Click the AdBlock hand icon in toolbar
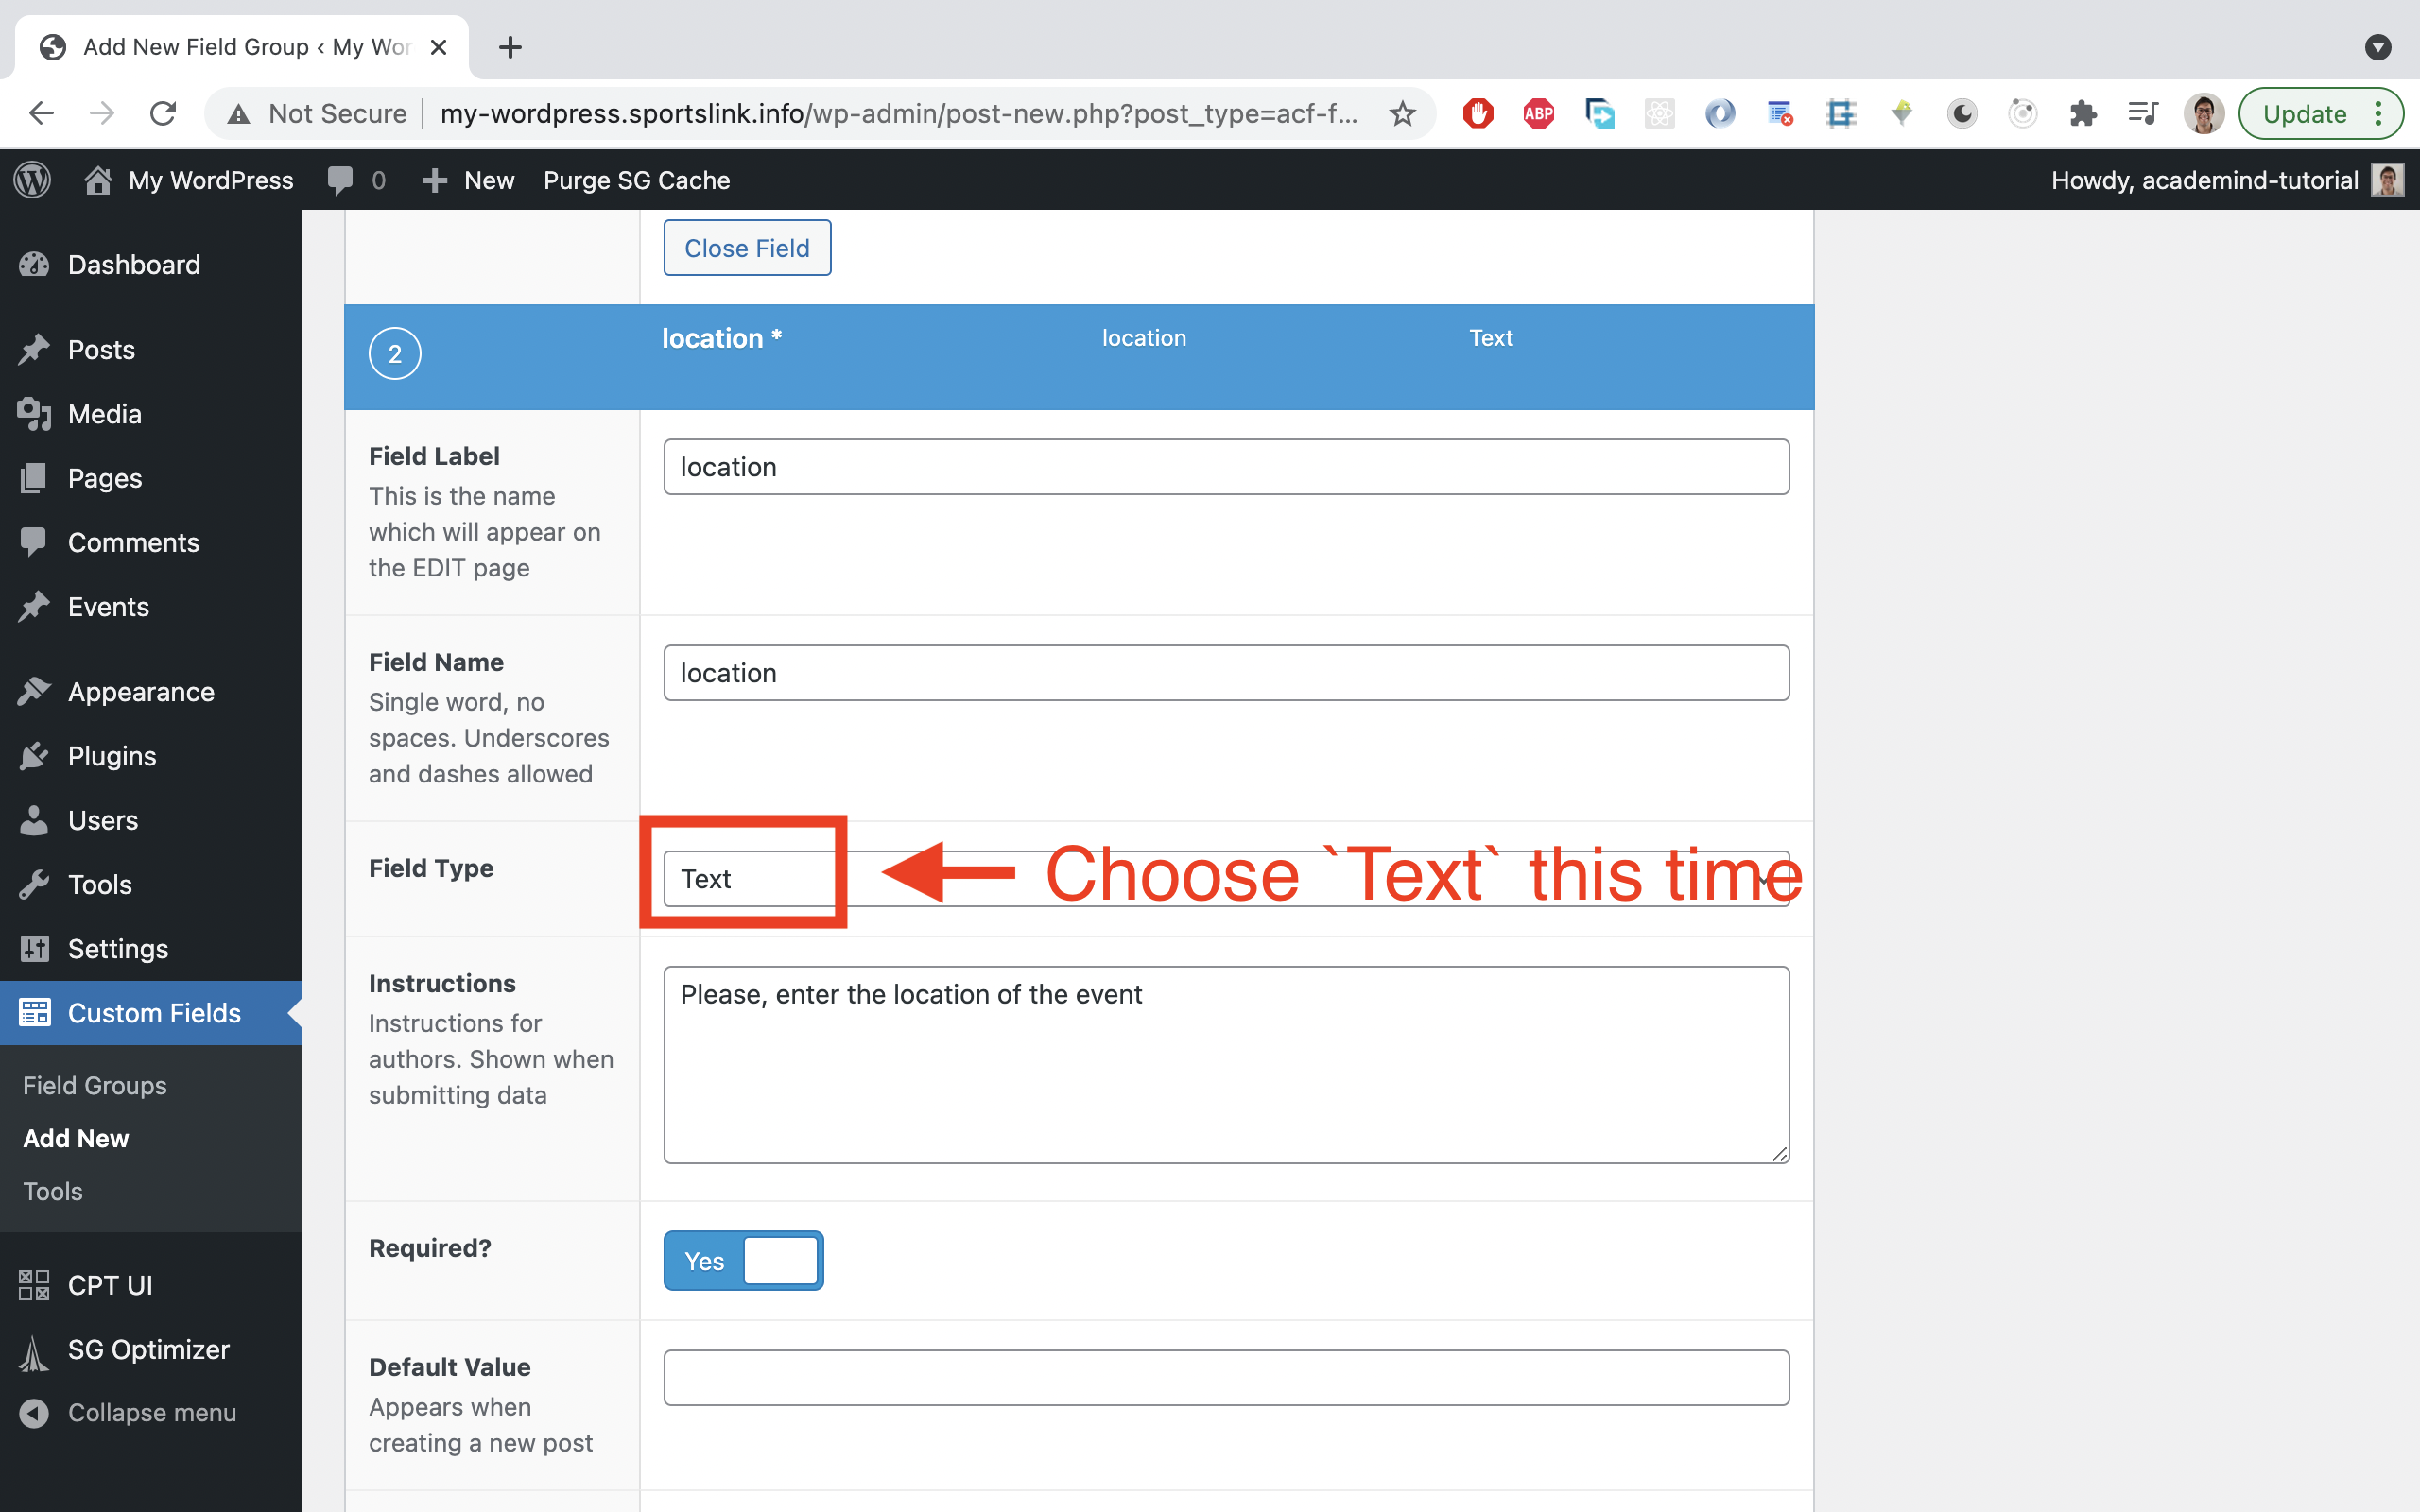 pyautogui.click(x=1477, y=113)
